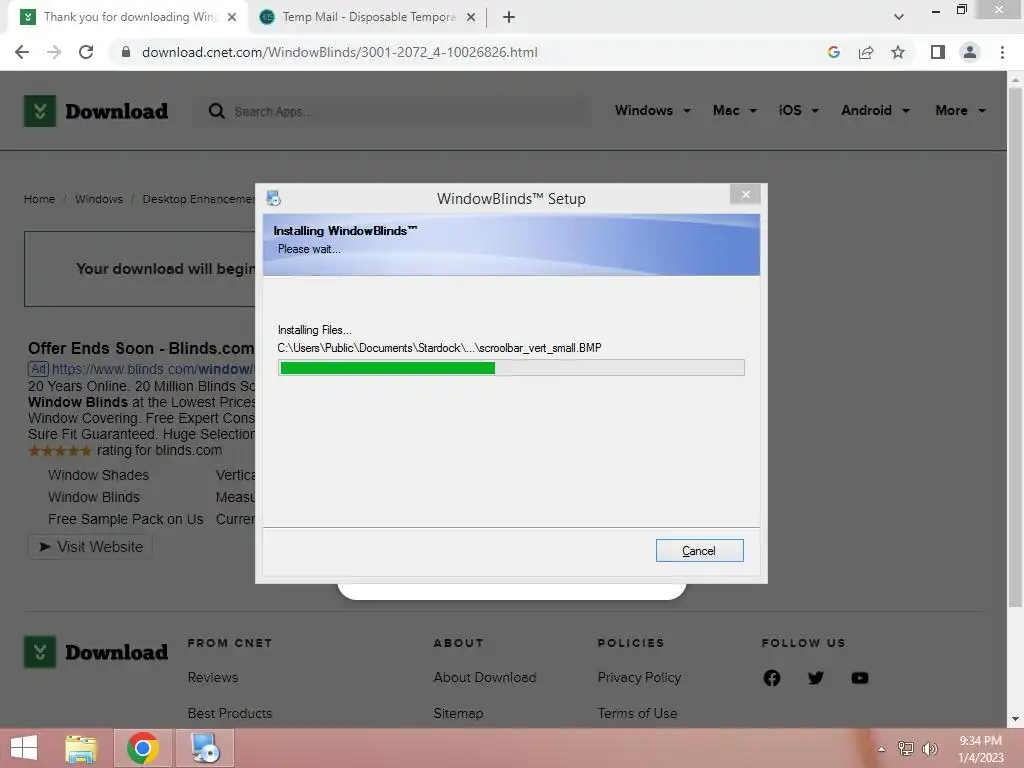Open Terms of Use footer link
Screen dimensions: 1024x768
click(637, 713)
